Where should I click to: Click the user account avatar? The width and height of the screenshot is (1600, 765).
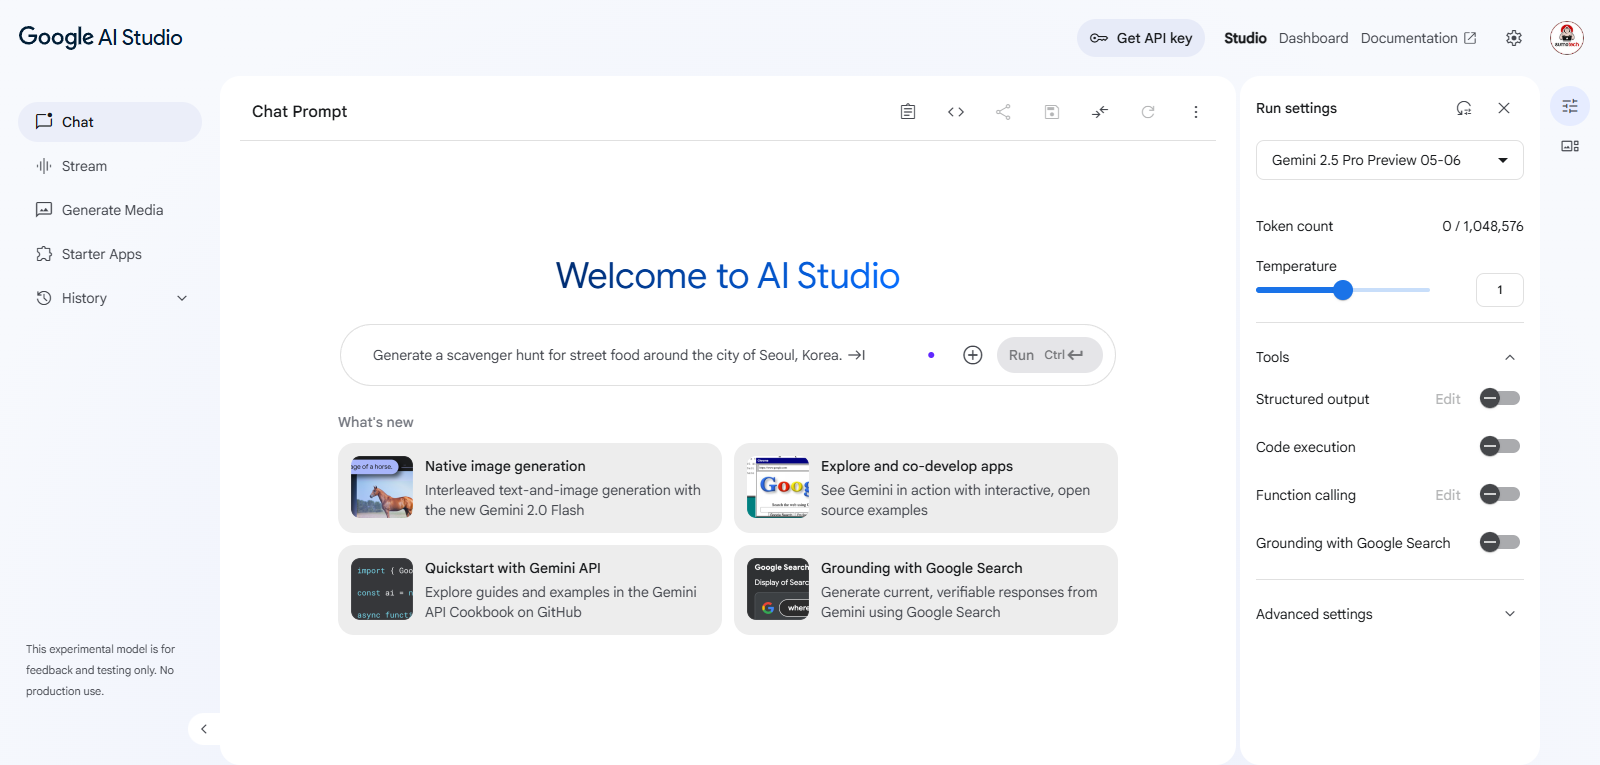click(x=1567, y=38)
